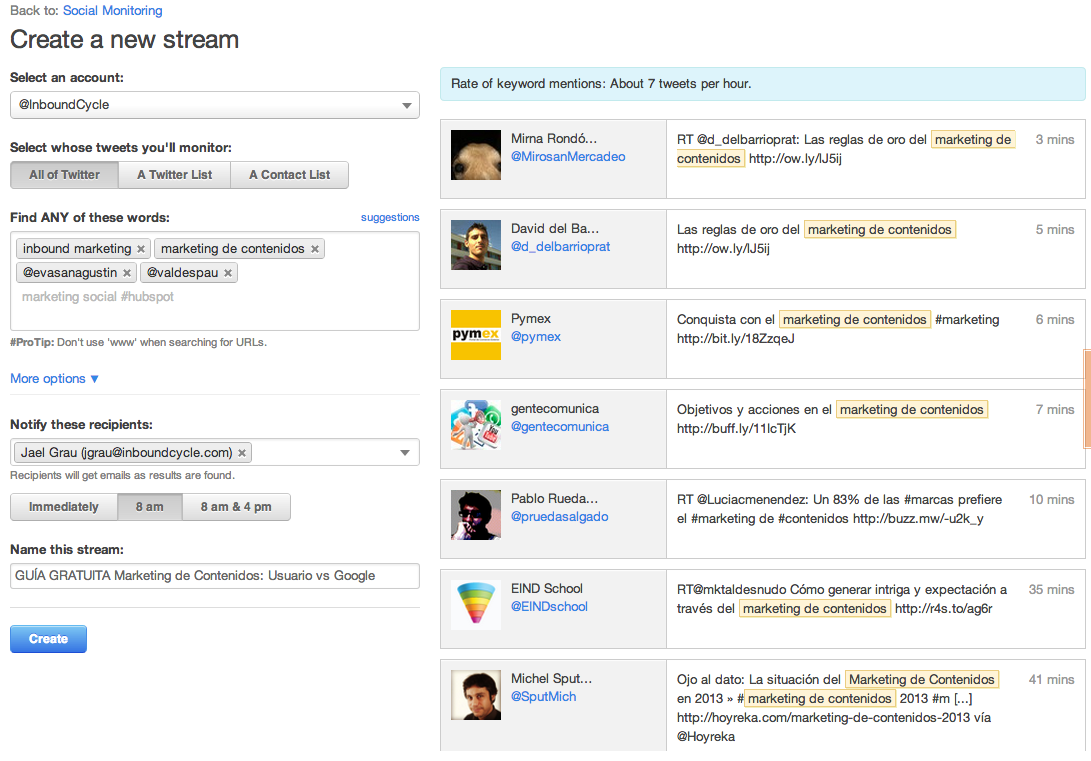Select A Twitter List option
Viewport: 1091px width, 761px height.
174,175
